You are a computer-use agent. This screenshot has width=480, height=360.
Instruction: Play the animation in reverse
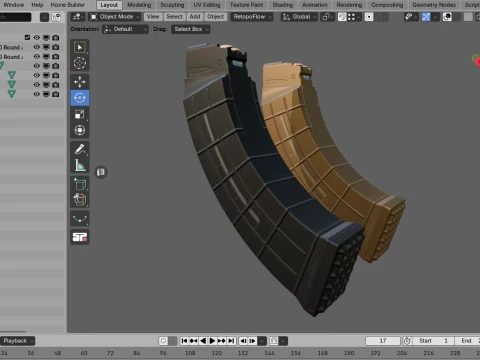(x=203, y=341)
